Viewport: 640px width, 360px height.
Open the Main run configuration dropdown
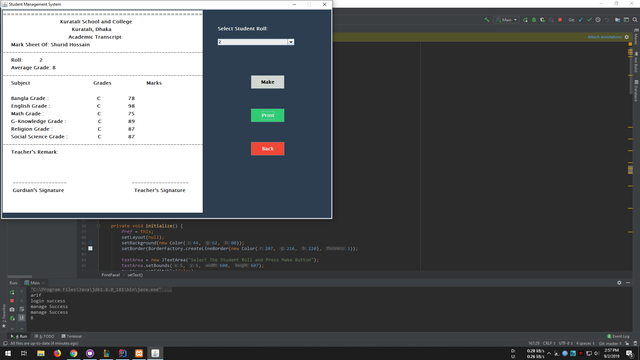pos(506,20)
